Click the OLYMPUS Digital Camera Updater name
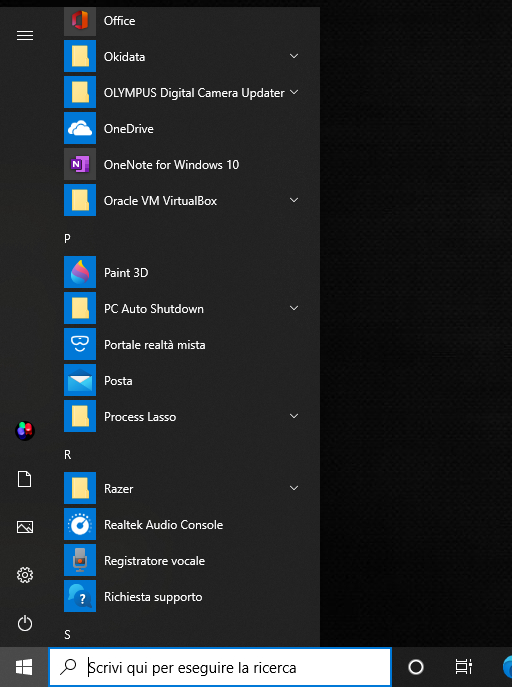 pyautogui.click(x=194, y=93)
